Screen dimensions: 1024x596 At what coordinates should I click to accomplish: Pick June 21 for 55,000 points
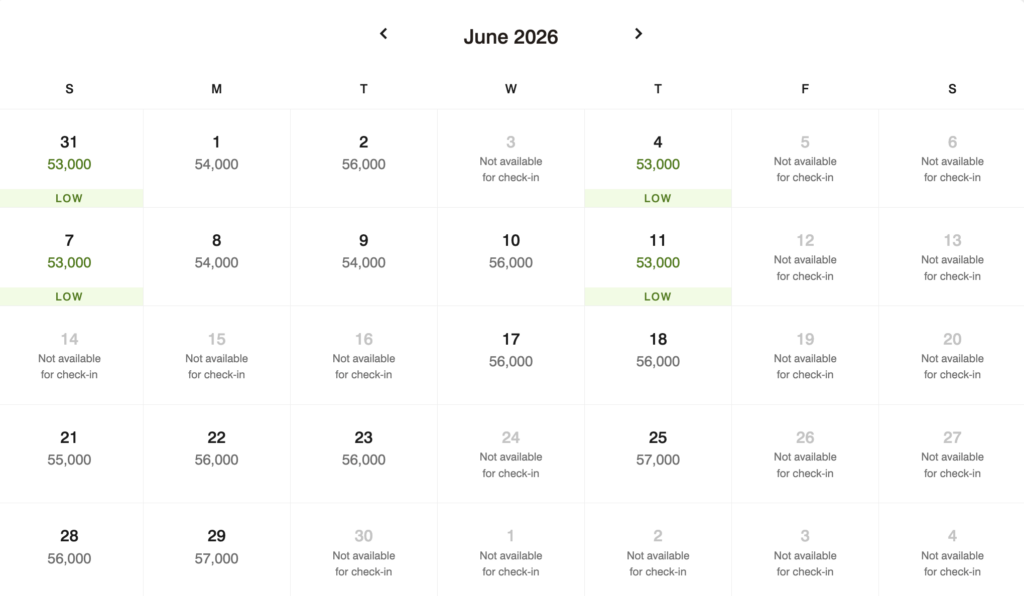click(69, 449)
